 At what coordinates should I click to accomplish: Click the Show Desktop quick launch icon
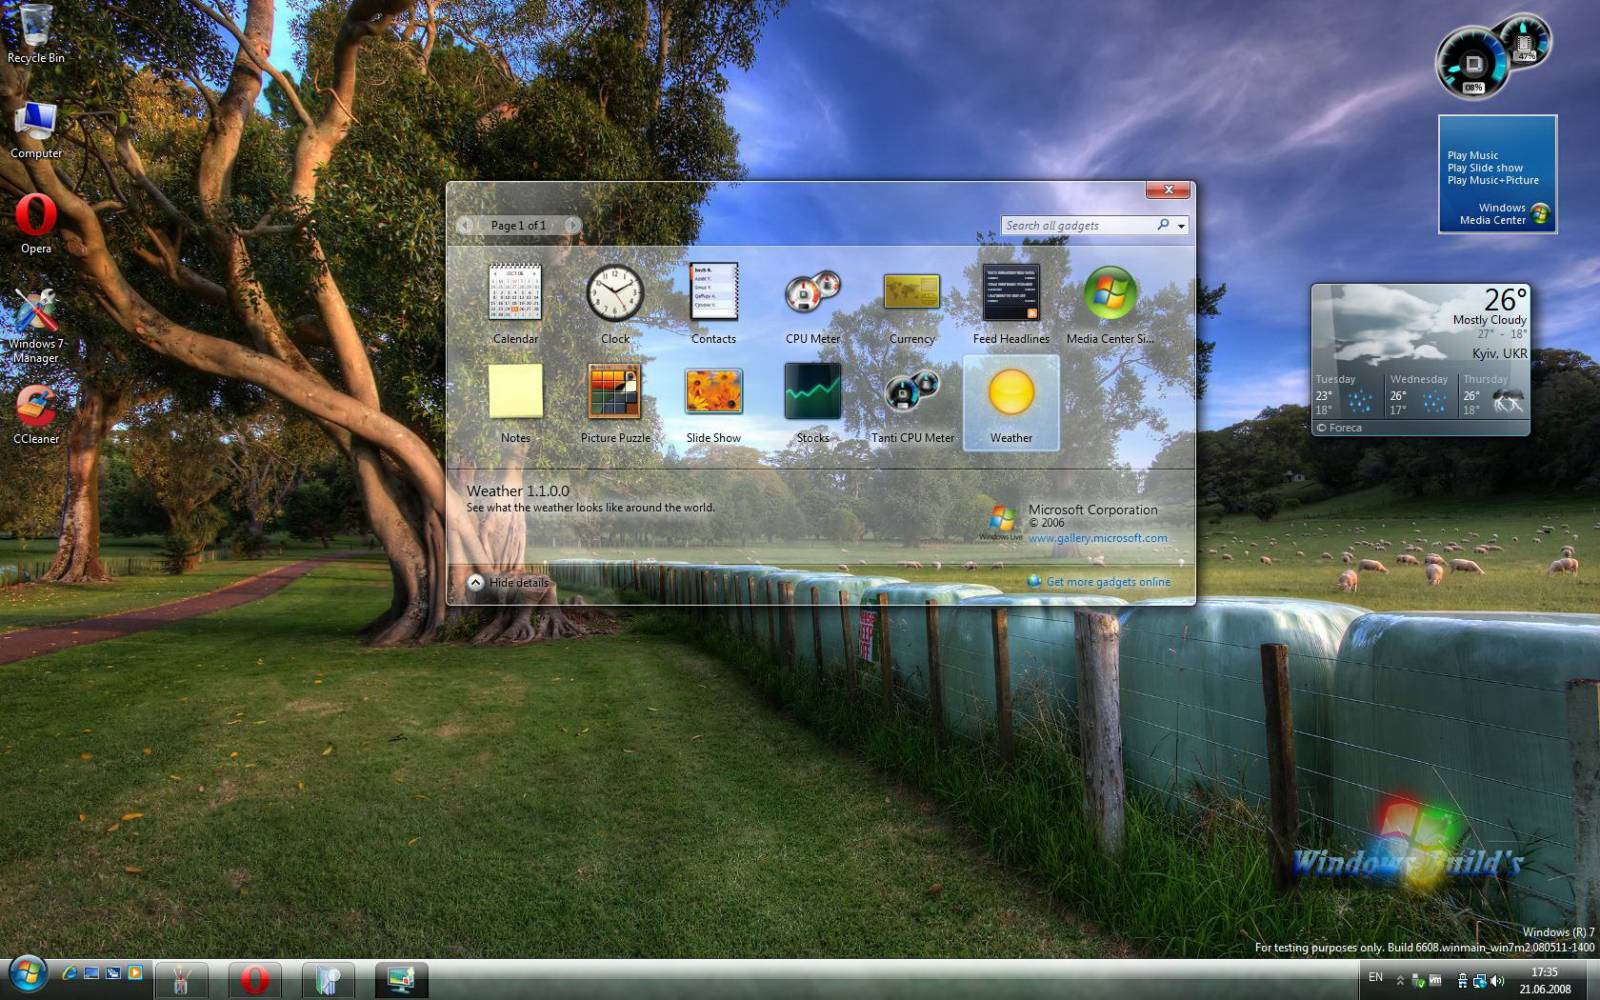pyautogui.click(x=91, y=973)
